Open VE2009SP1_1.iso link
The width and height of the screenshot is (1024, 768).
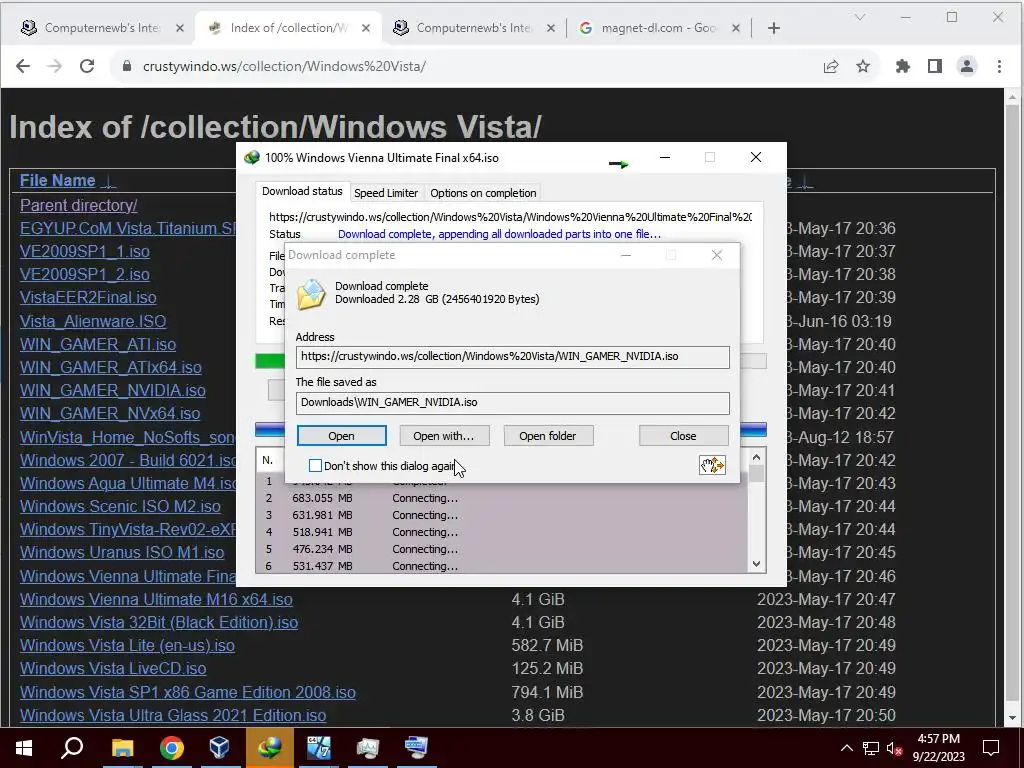(x=85, y=251)
